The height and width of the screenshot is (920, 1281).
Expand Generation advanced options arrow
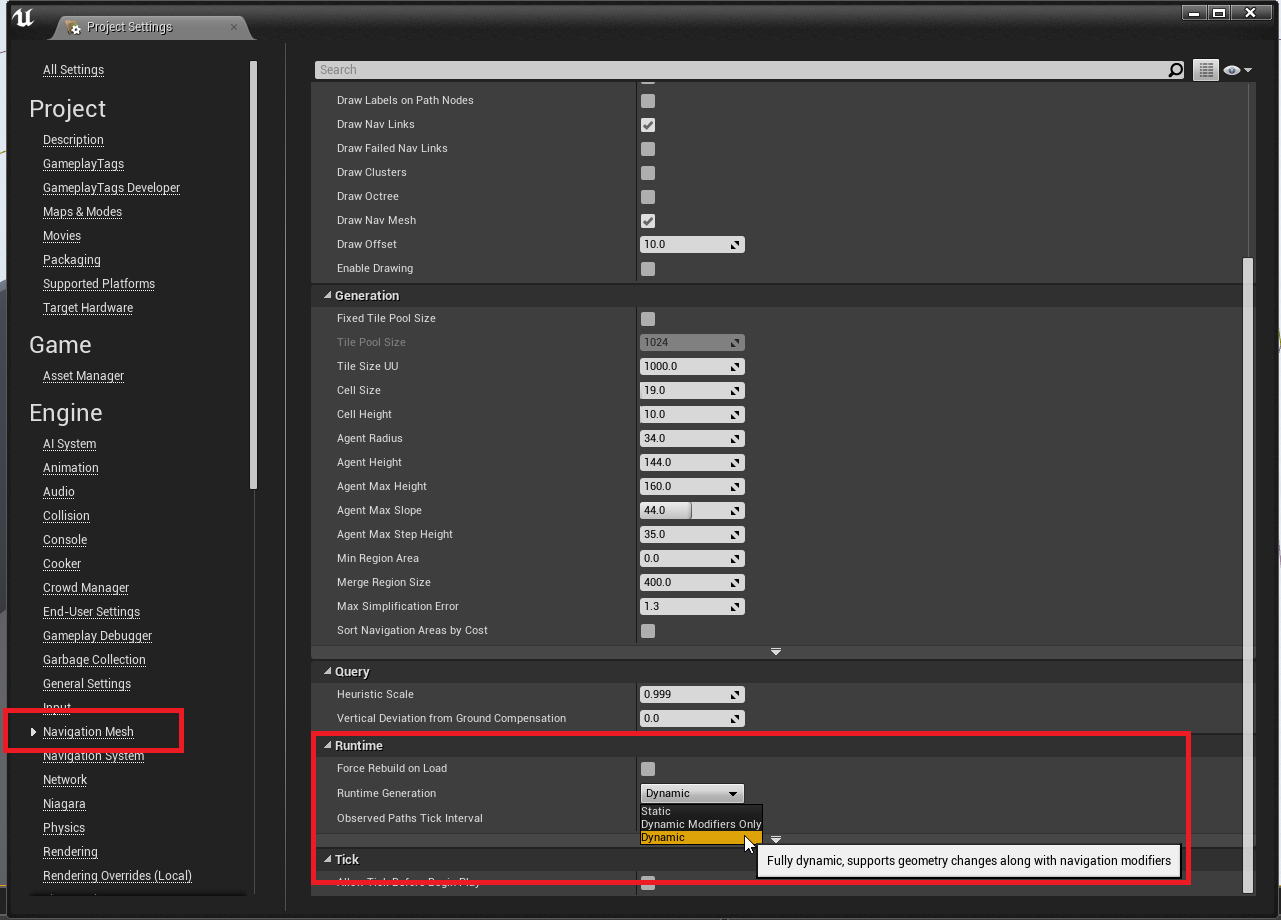776,652
